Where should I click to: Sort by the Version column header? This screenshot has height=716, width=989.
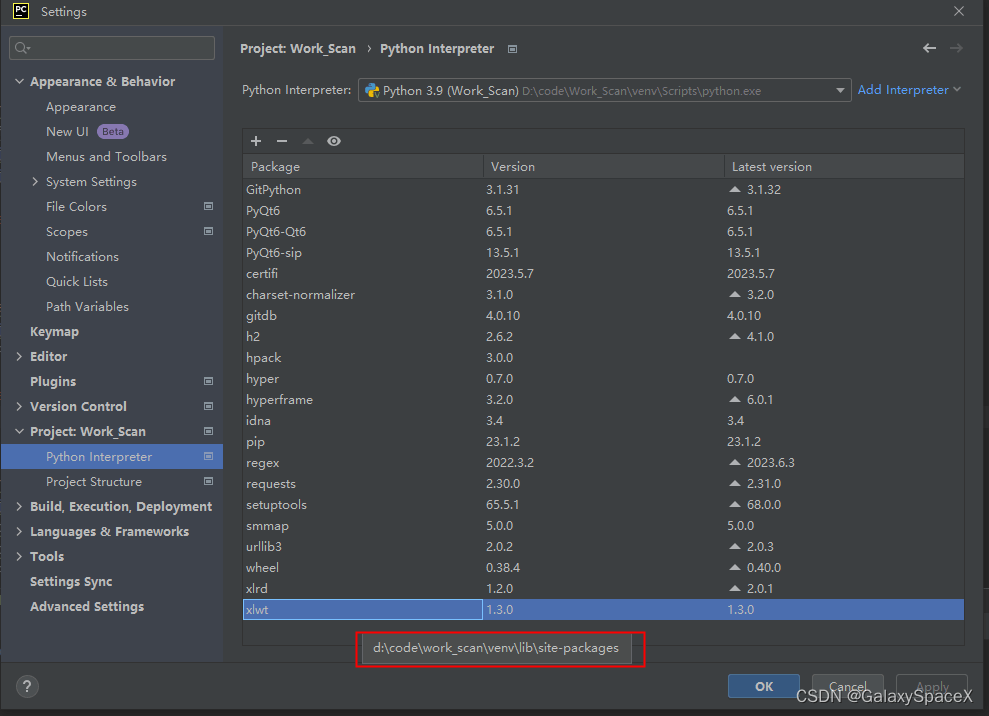coord(604,167)
